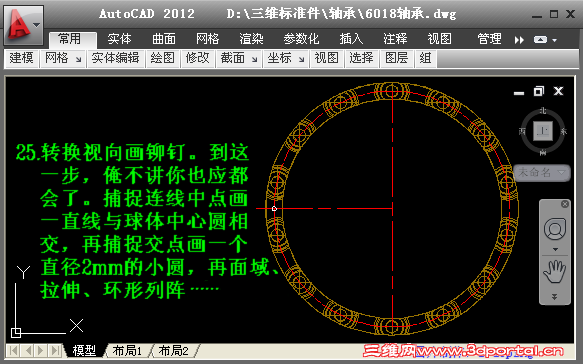The image size is (583, 364).
Task: Open the 建模 panel
Action: (22, 58)
